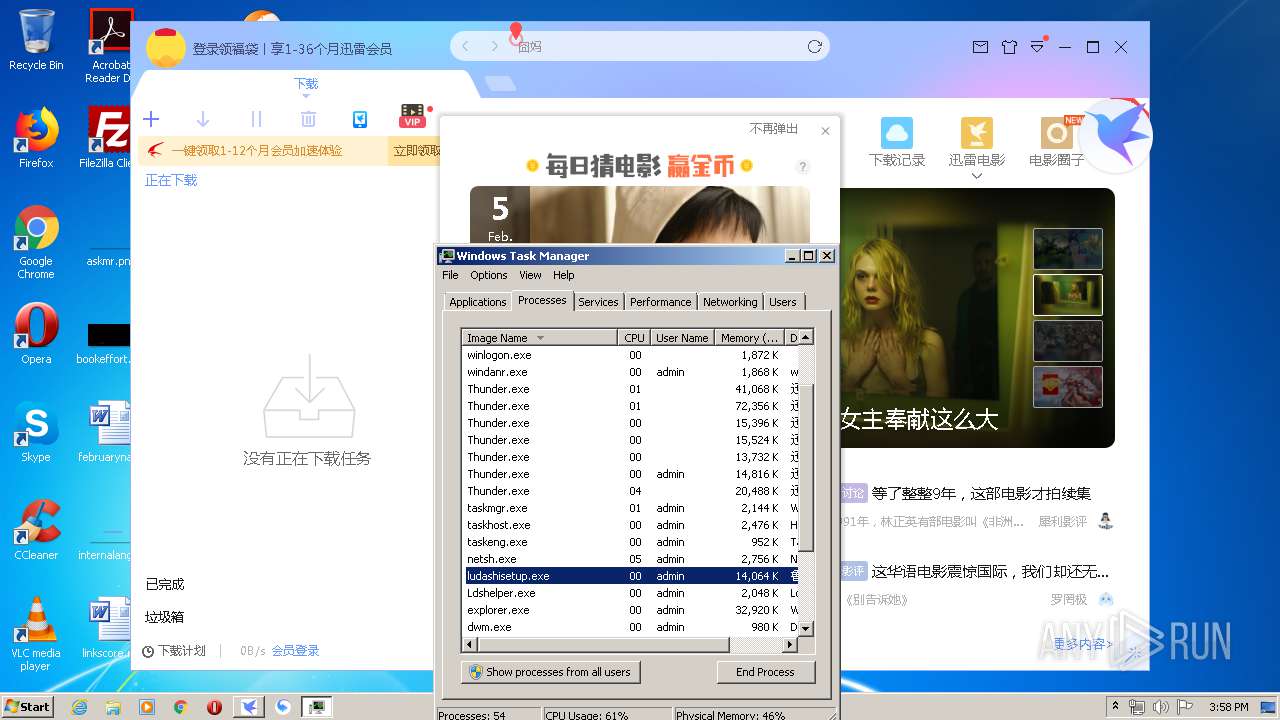Open 正在下载 section
This screenshot has width=1280, height=720.
(x=171, y=181)
